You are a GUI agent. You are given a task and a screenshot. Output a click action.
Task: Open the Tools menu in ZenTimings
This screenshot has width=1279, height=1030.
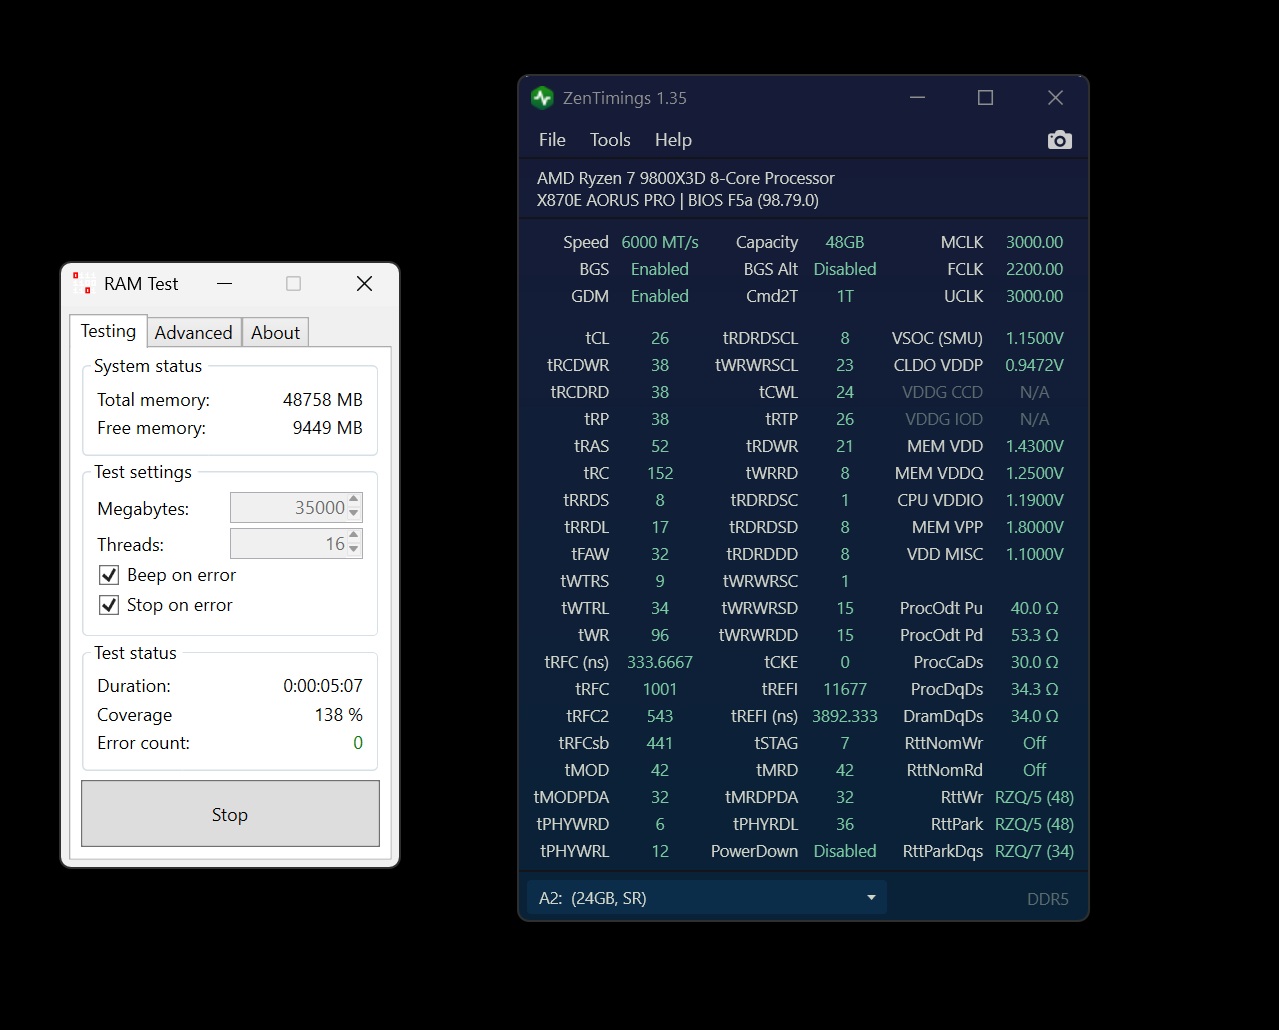pyautogui.click(x=610, y=140)
